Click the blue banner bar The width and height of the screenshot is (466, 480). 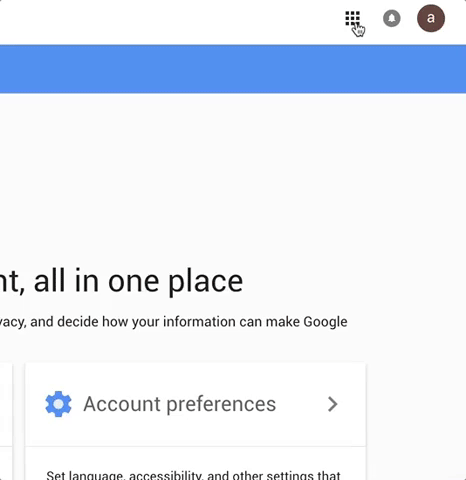pyautogui.click(x=233, y=69)
